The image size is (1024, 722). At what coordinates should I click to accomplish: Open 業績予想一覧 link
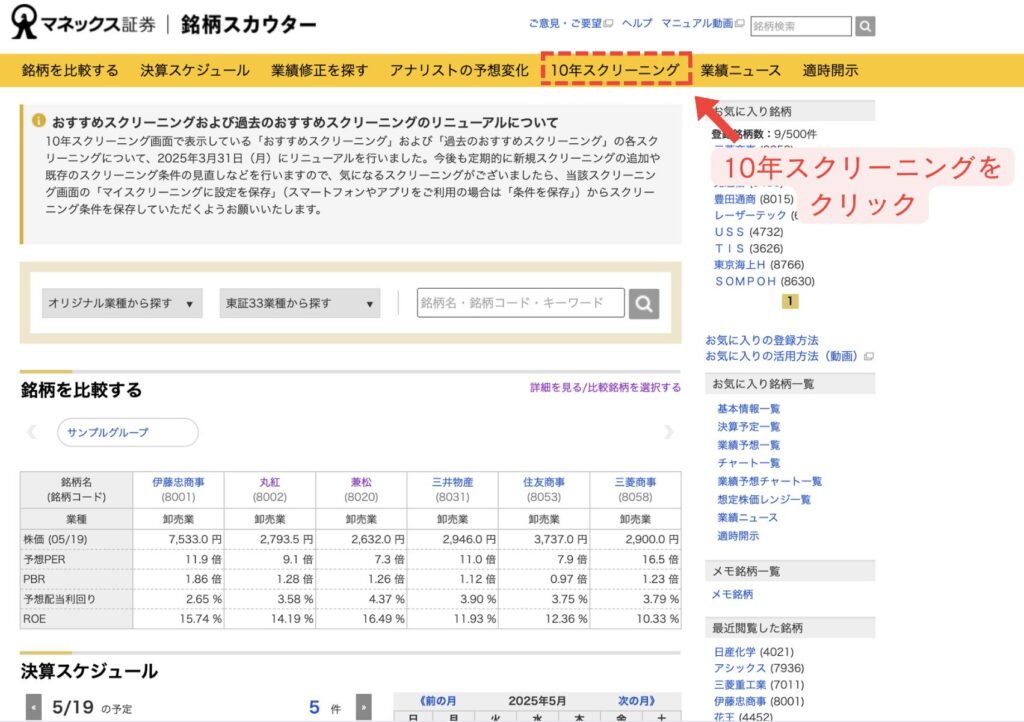[748, 445]
